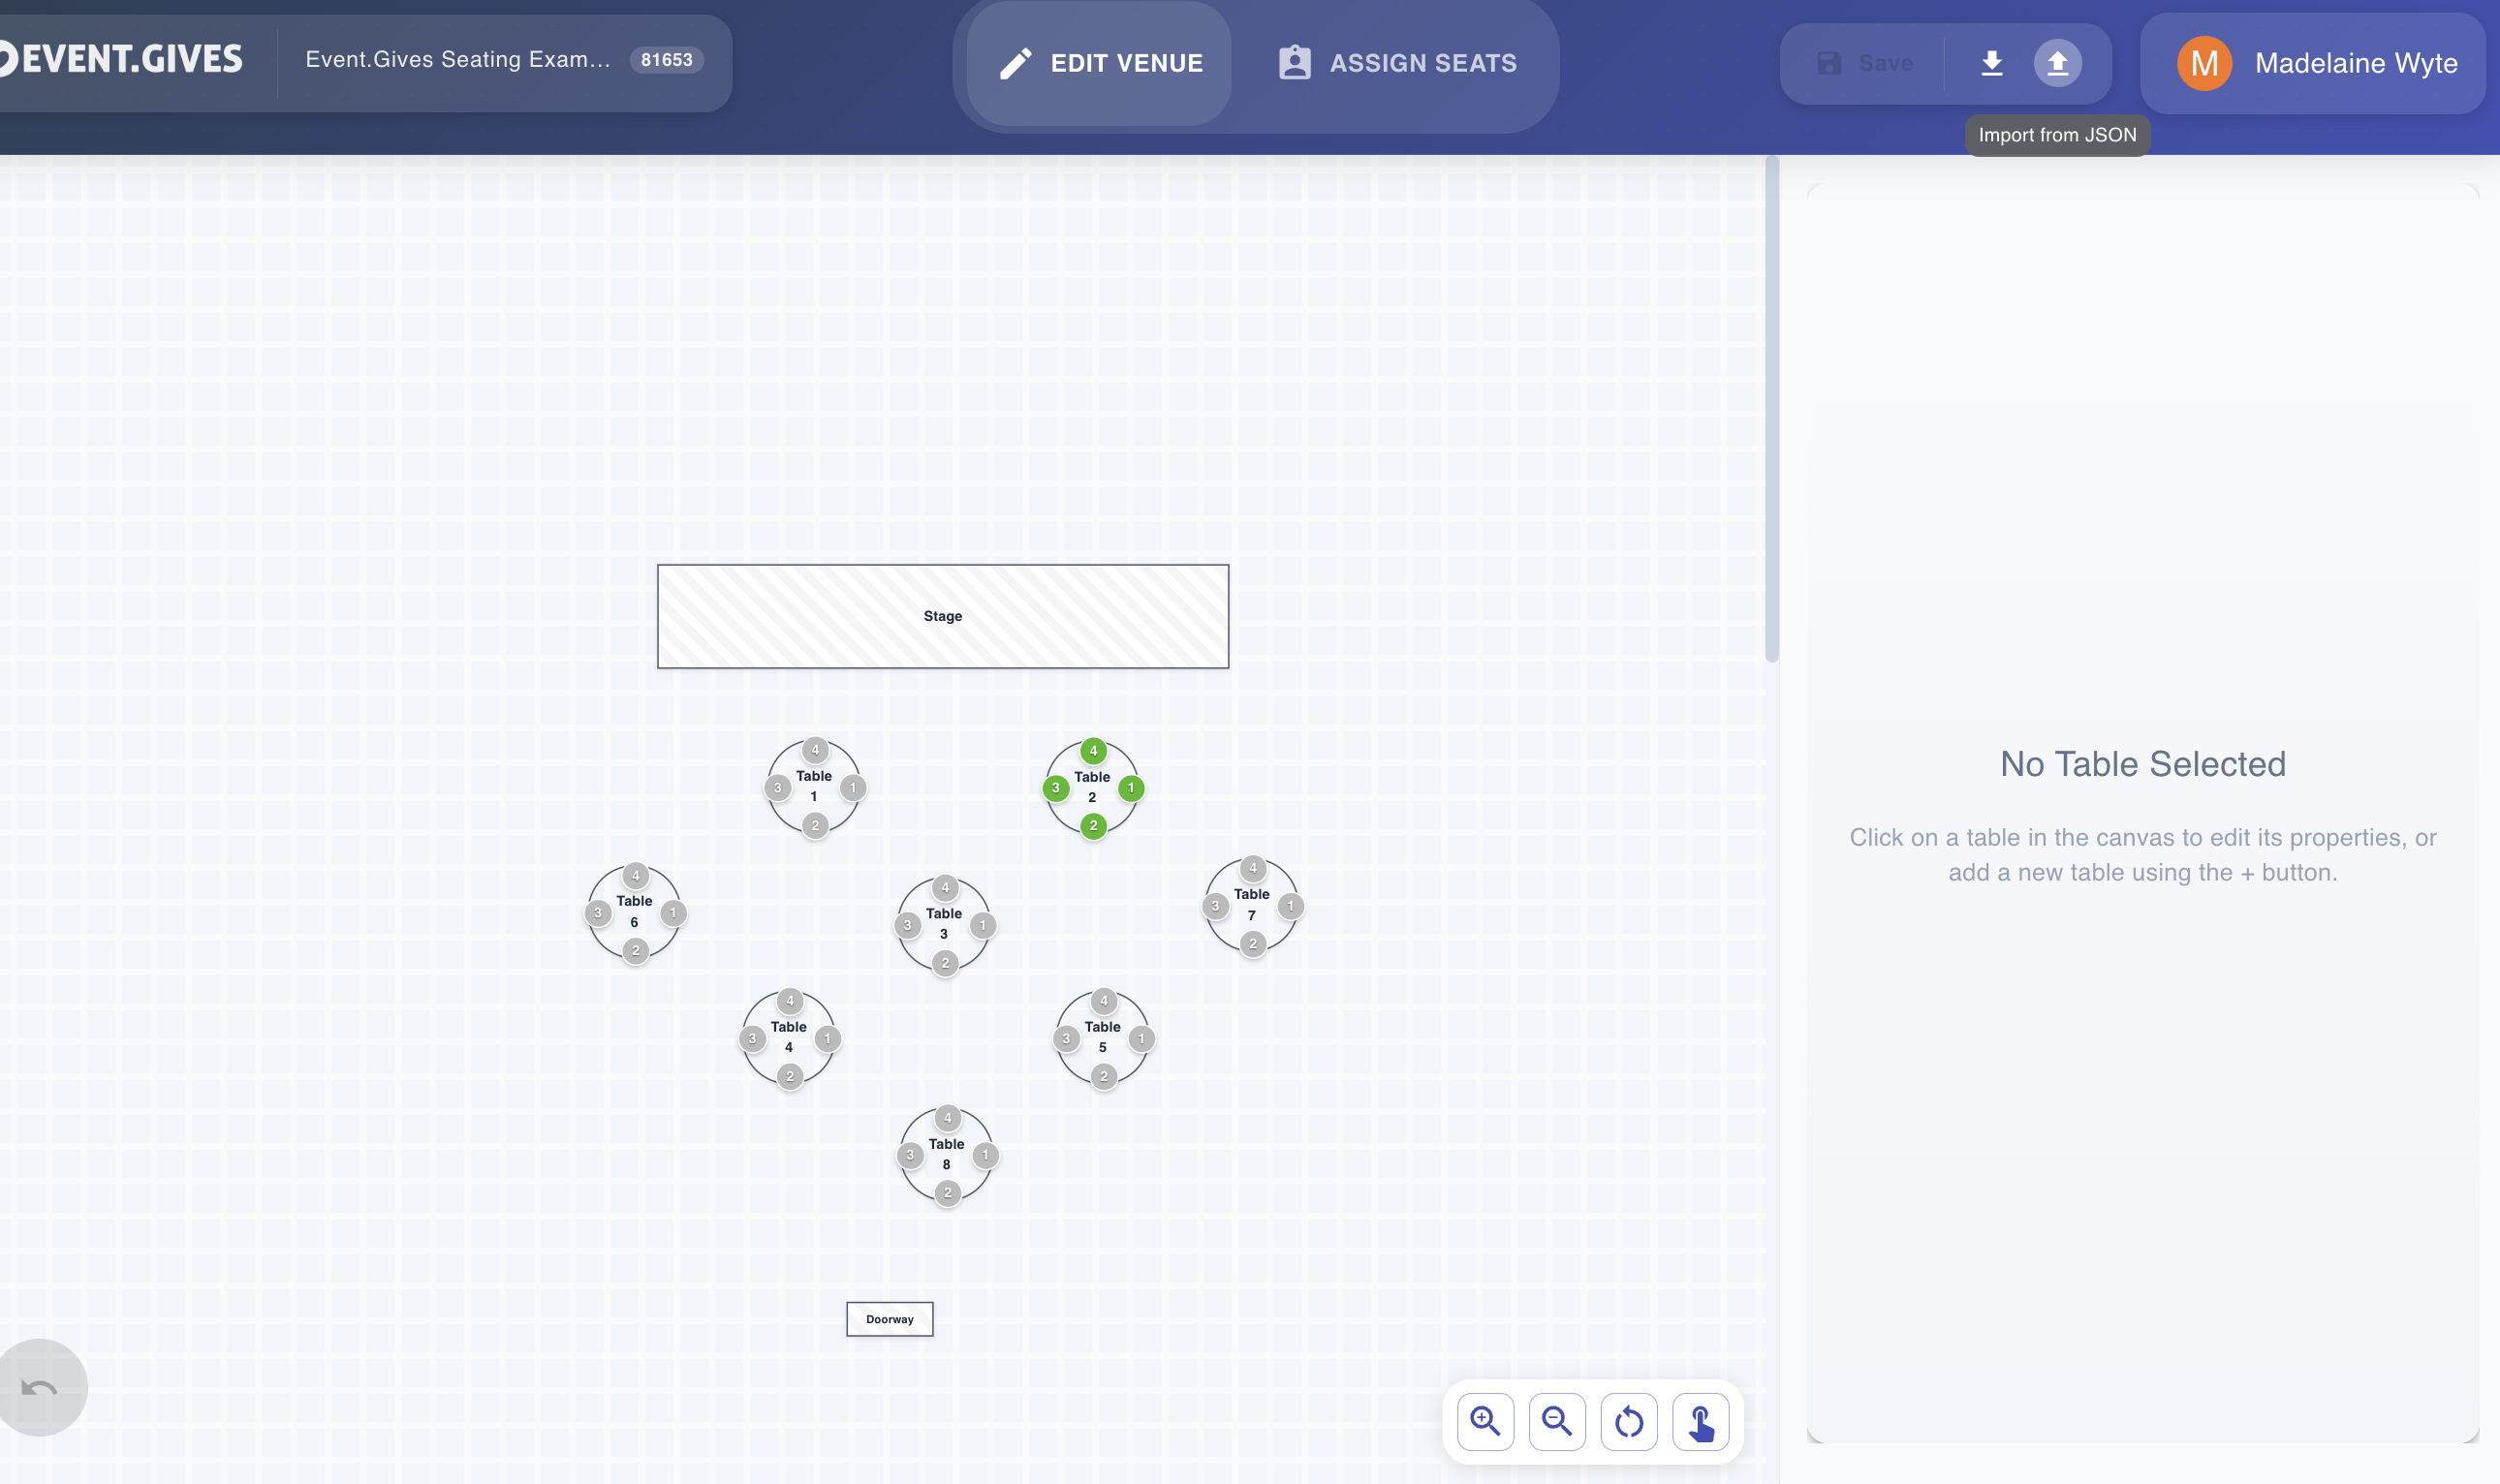Click seat 3 of Table 6
The height and width of the screenshot is (1484, 2500).
click(x=597, y=912)
